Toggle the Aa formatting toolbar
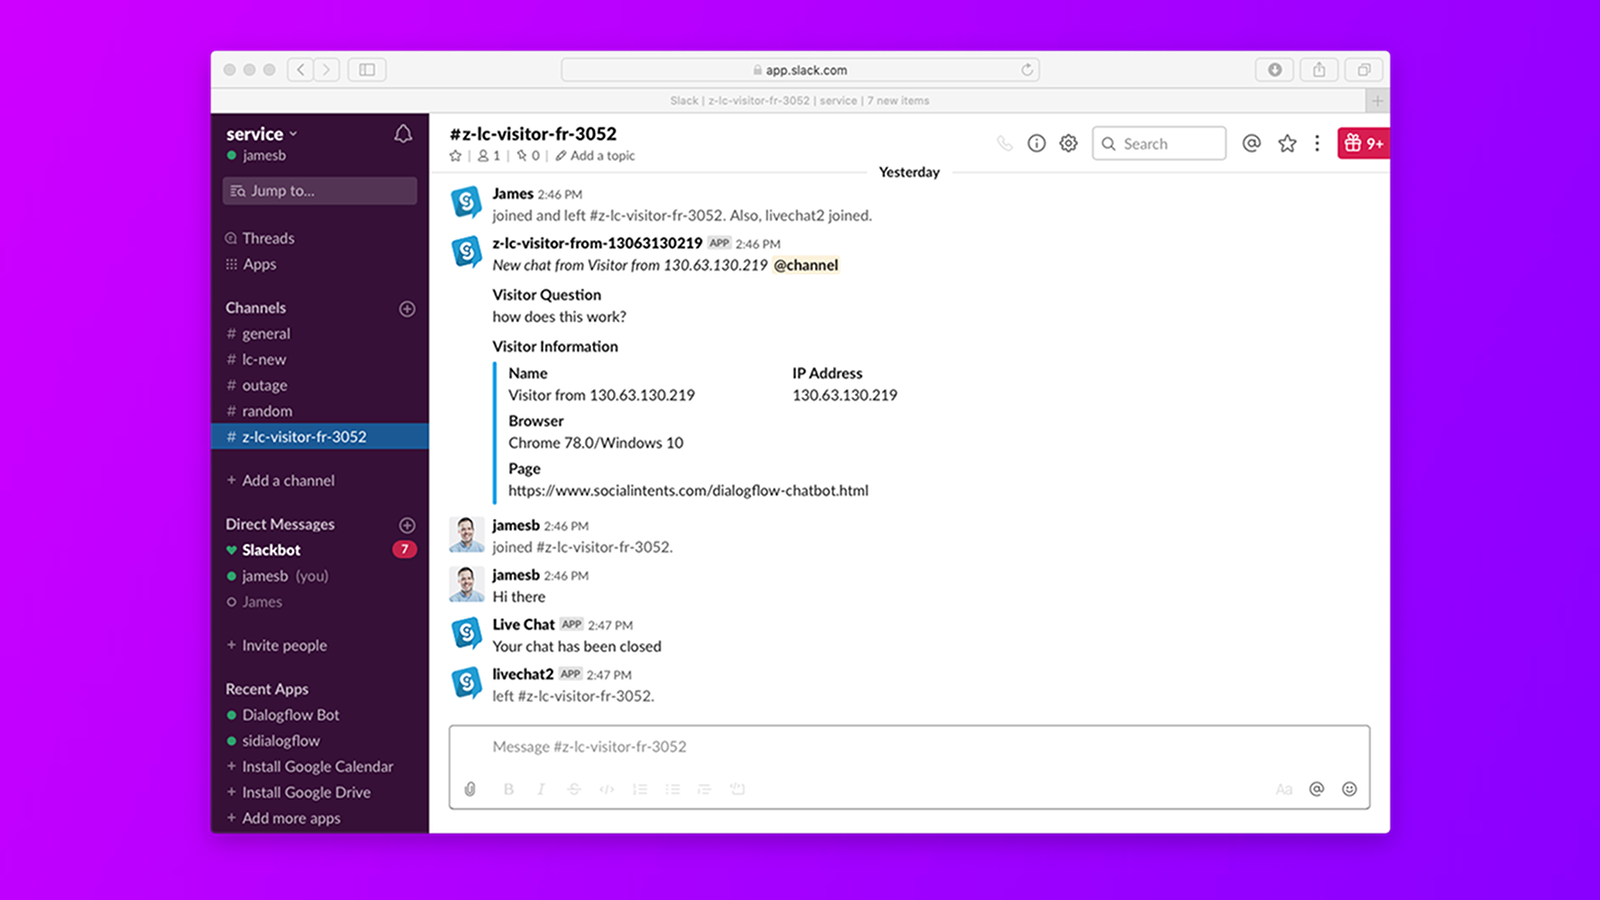The height and width of the screenshot is (900, 1600). pyautogui.click(x=1284, y=789)
